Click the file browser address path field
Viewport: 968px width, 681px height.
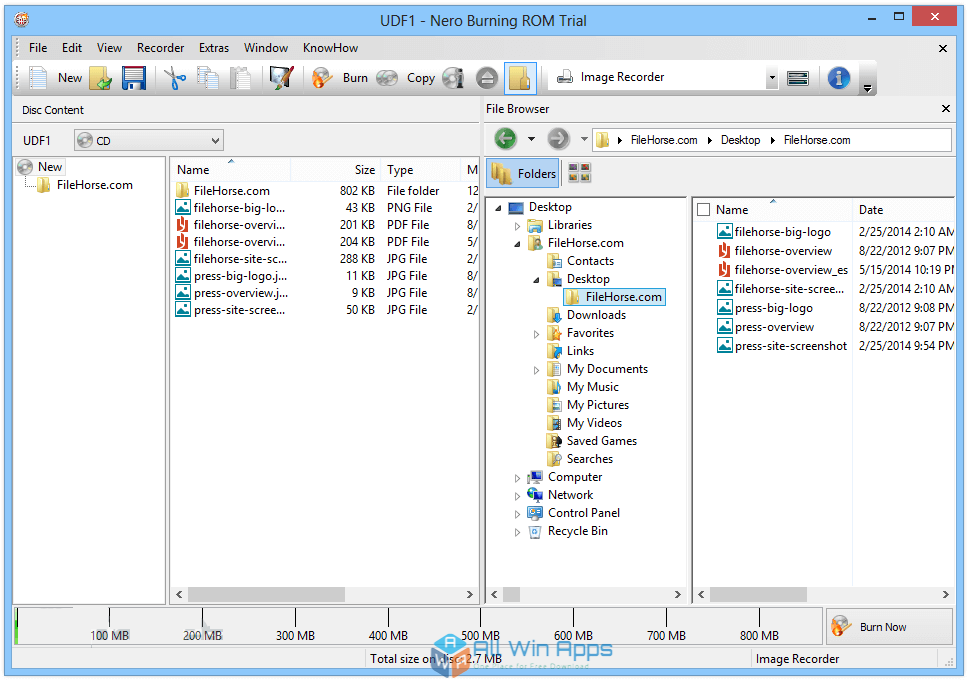click(772, 140)
